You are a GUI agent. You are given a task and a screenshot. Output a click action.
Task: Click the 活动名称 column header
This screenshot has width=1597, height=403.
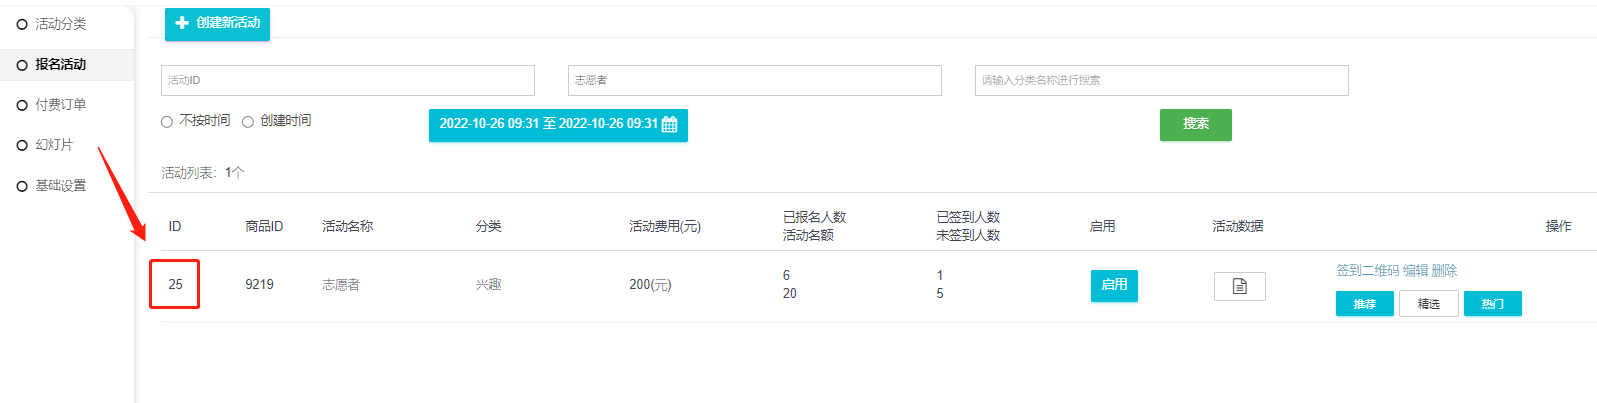347,226
